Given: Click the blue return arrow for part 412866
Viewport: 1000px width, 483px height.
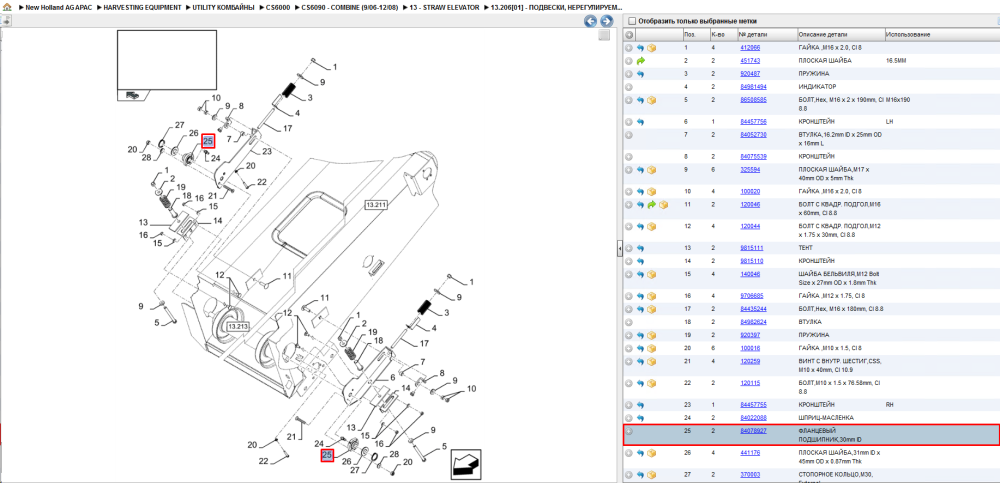Looking at the screenshot, I should tap(640, 48).
